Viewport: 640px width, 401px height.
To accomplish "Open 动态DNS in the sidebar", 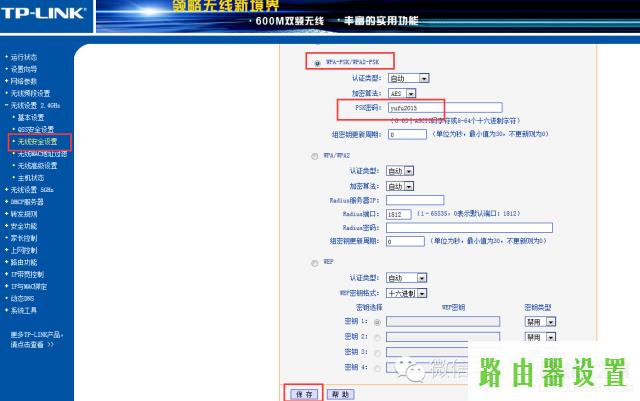I will [x=22, y=299].
